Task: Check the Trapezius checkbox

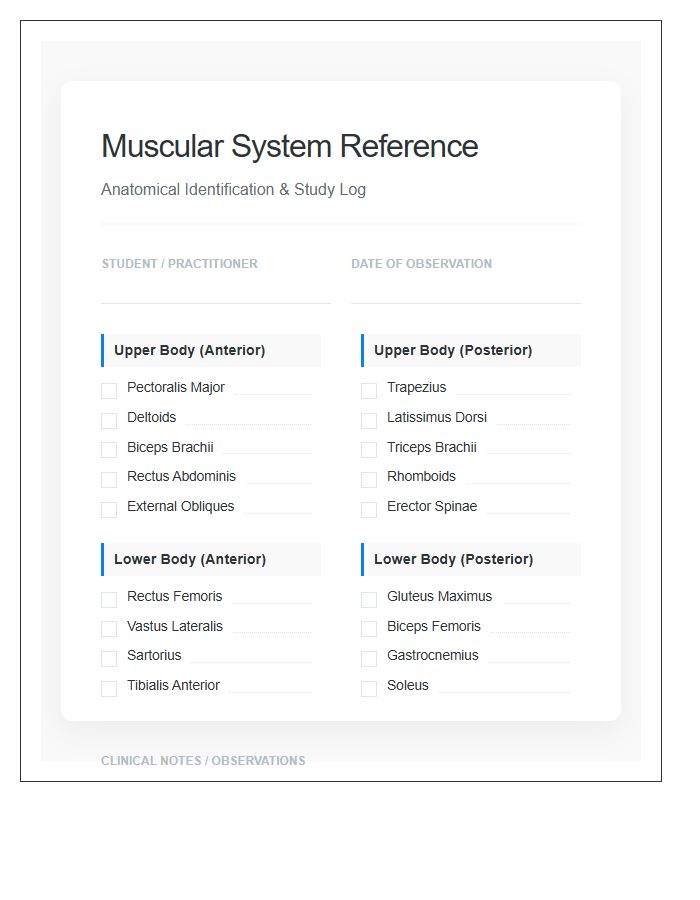Action: [x=369, y=391]
